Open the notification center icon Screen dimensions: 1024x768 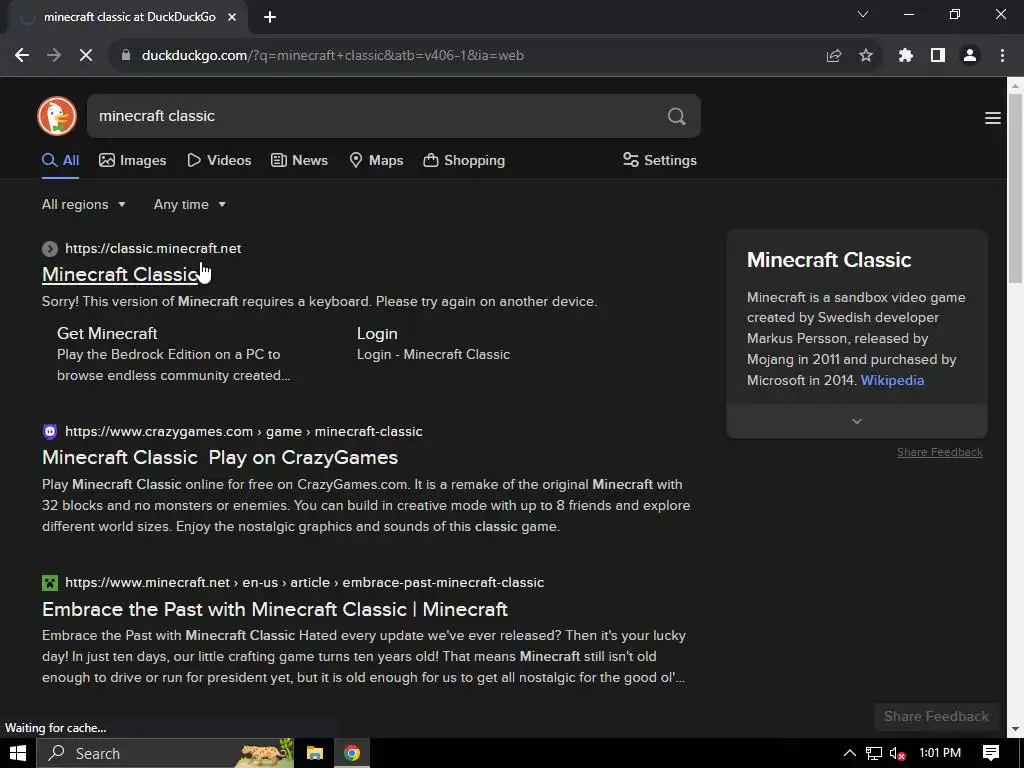point(991,753)
